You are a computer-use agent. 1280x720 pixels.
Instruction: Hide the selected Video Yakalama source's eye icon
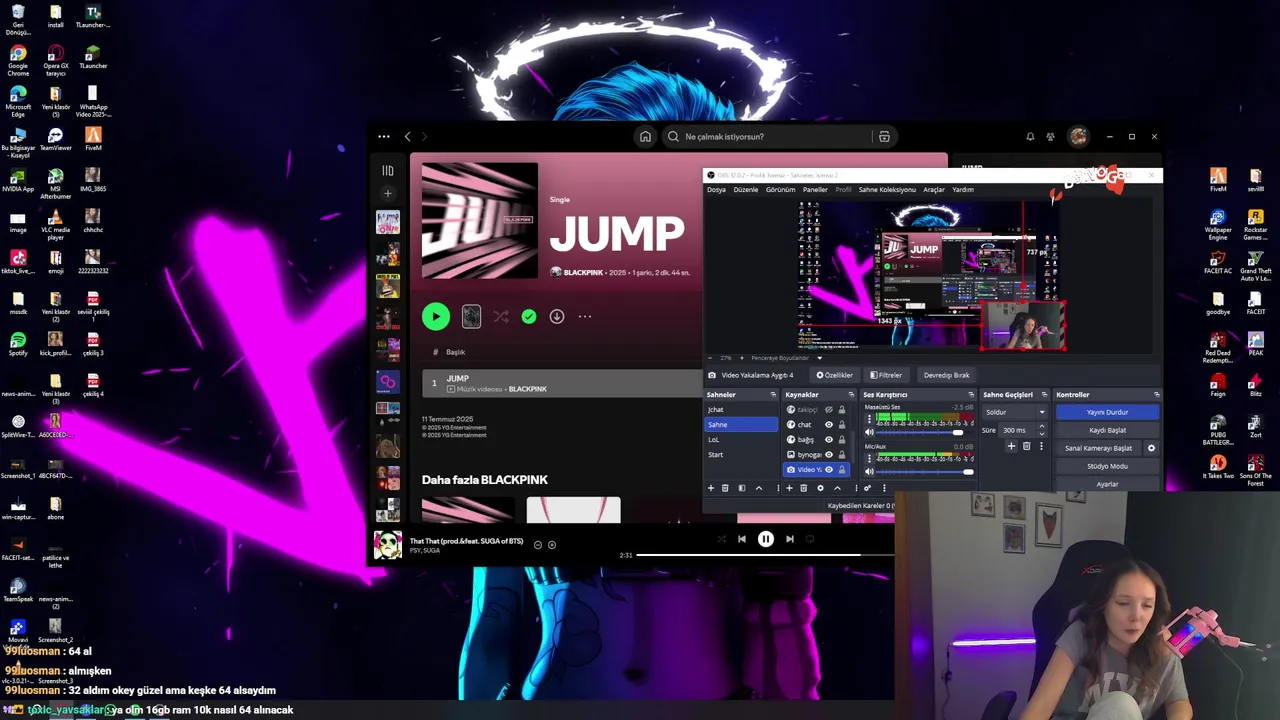pos(829,470)
